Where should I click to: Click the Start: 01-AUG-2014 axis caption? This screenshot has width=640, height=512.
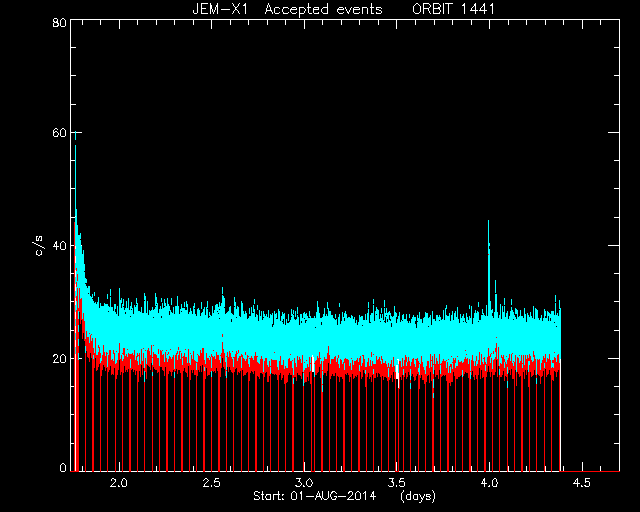click(314, 496)
